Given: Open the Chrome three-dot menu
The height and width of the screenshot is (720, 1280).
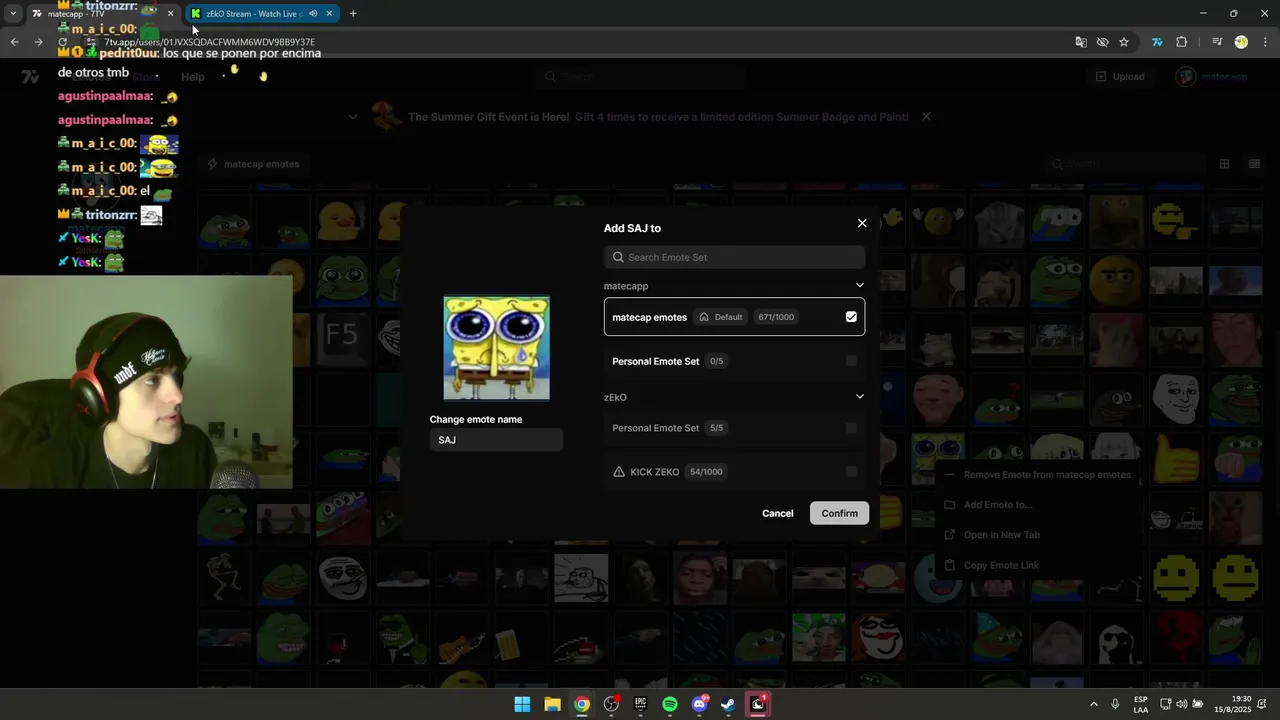Looking at the screenshot, I should (1265, 42).
